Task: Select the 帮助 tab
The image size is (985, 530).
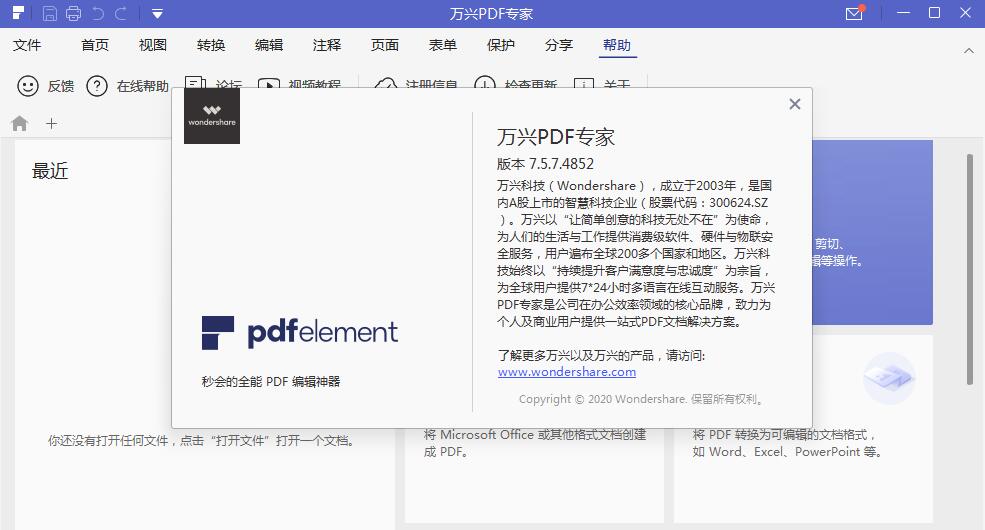Action: (617, 45)
